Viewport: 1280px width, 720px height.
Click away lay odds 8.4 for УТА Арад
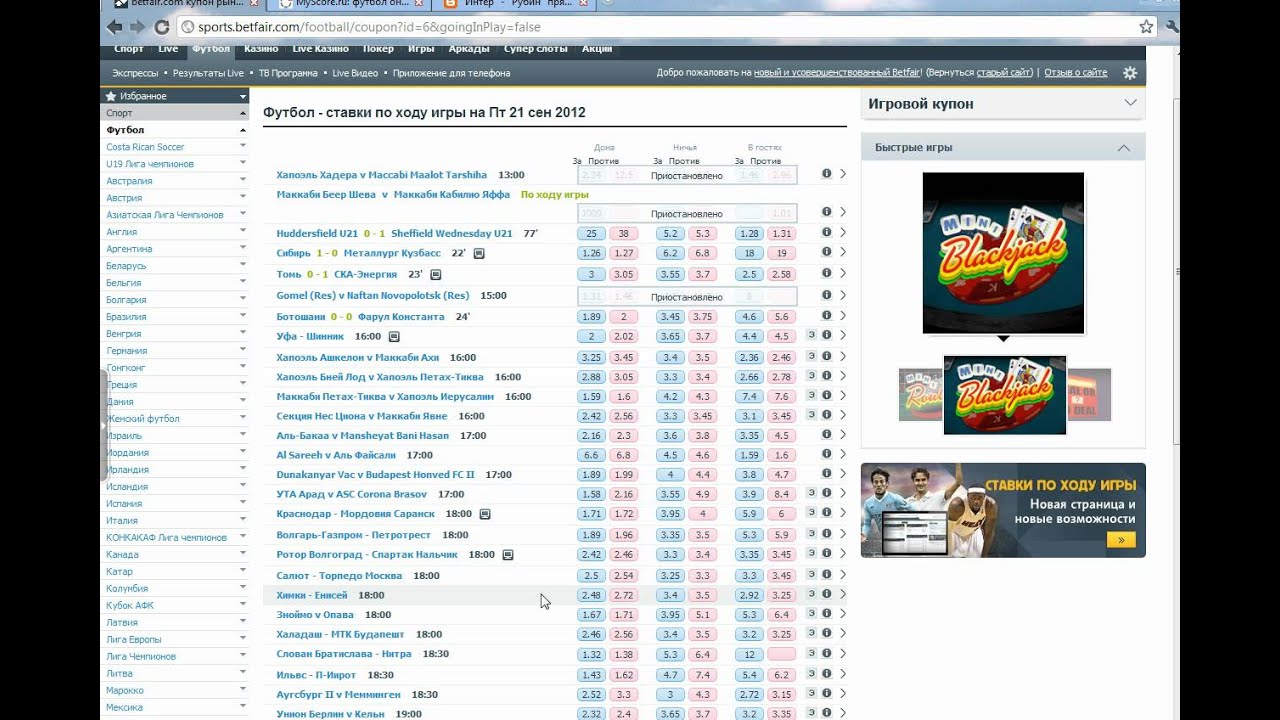(782, 494)
